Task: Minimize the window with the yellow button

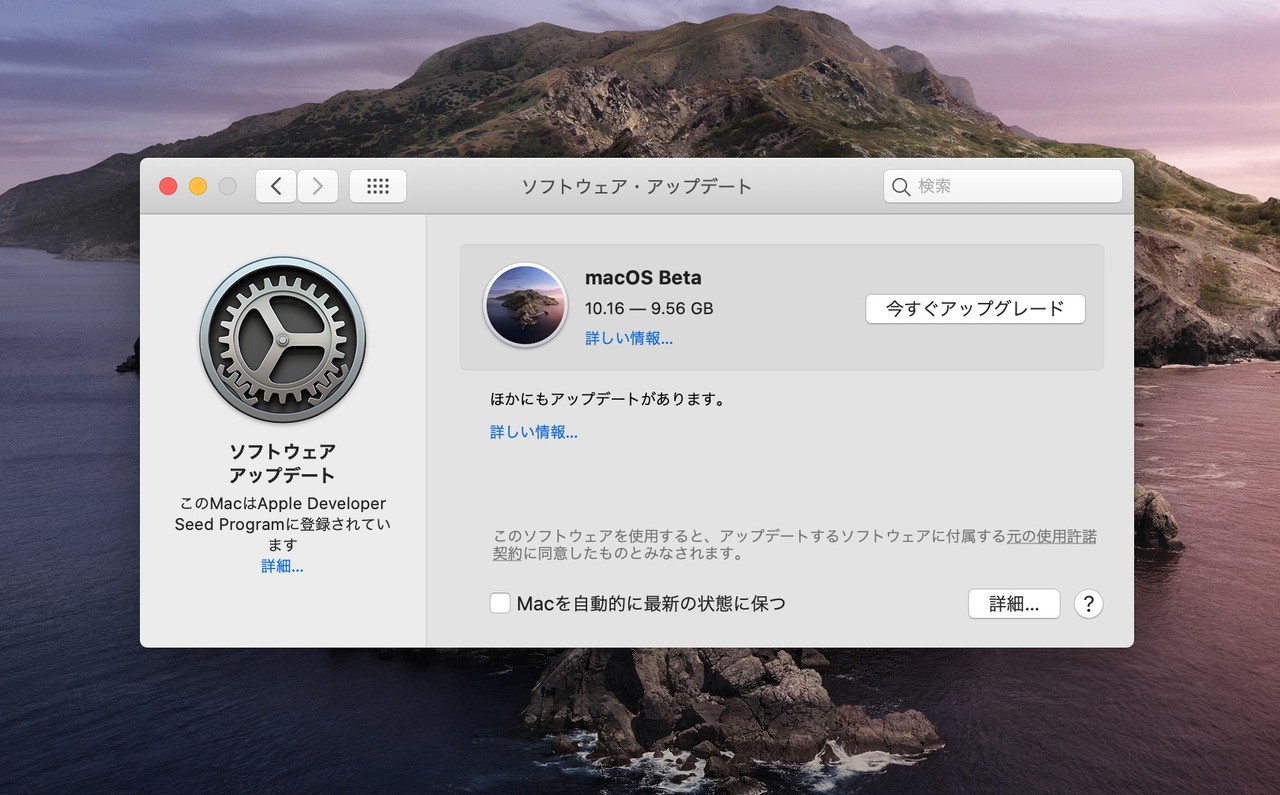Action: [198, 186]
